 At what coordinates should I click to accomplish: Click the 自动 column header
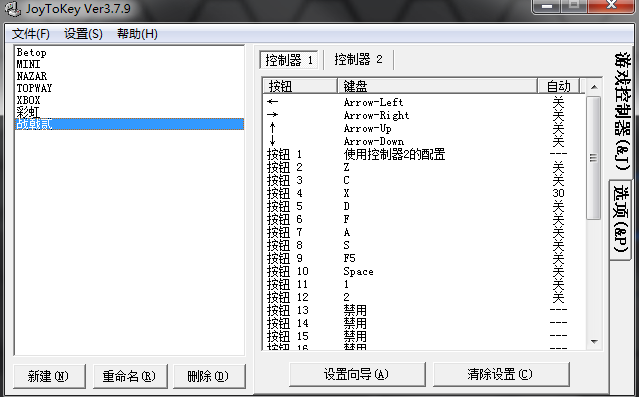tap(559, 86)
